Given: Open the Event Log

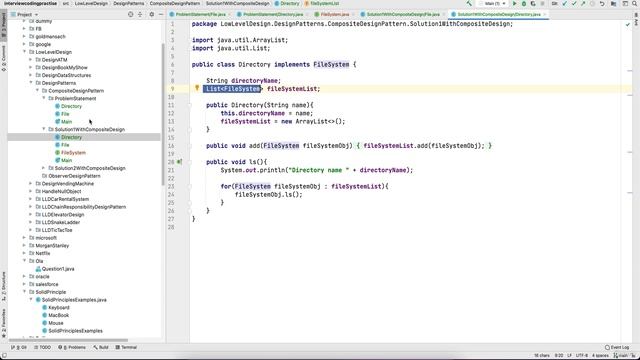Looking at the screenshot, I should (x=617, y=347).
